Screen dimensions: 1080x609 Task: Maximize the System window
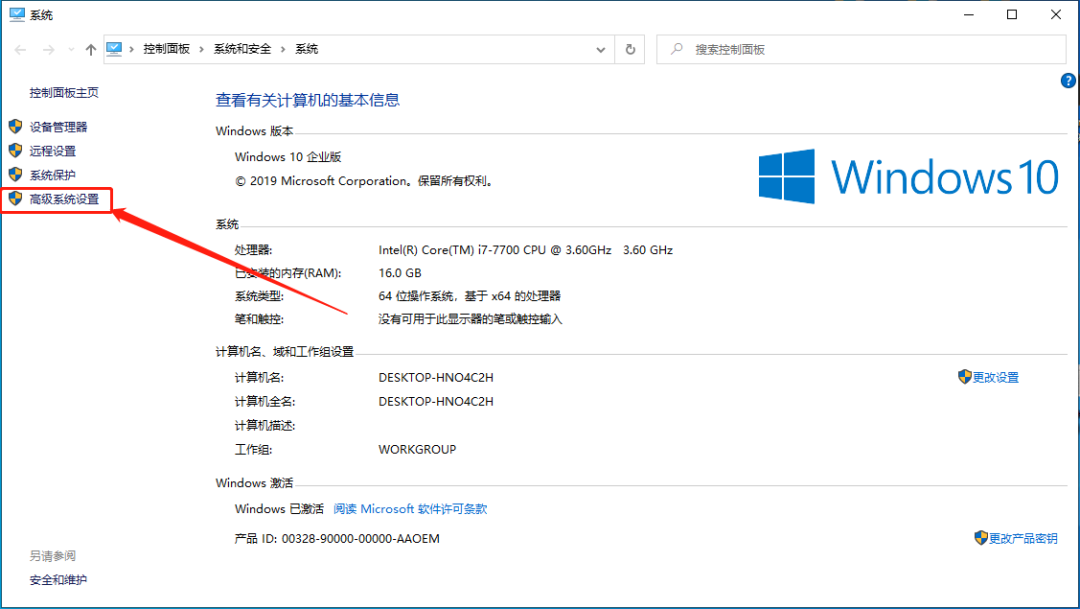click(x=1012, y=14)
